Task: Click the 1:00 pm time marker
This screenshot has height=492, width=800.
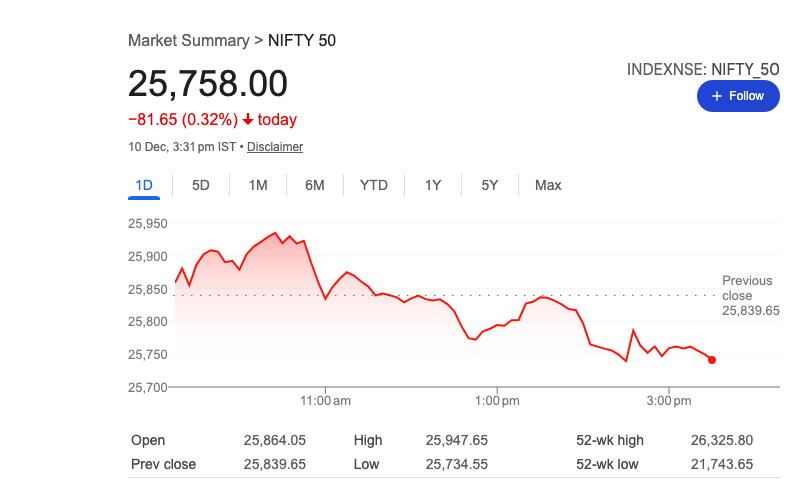Action: 497,401
